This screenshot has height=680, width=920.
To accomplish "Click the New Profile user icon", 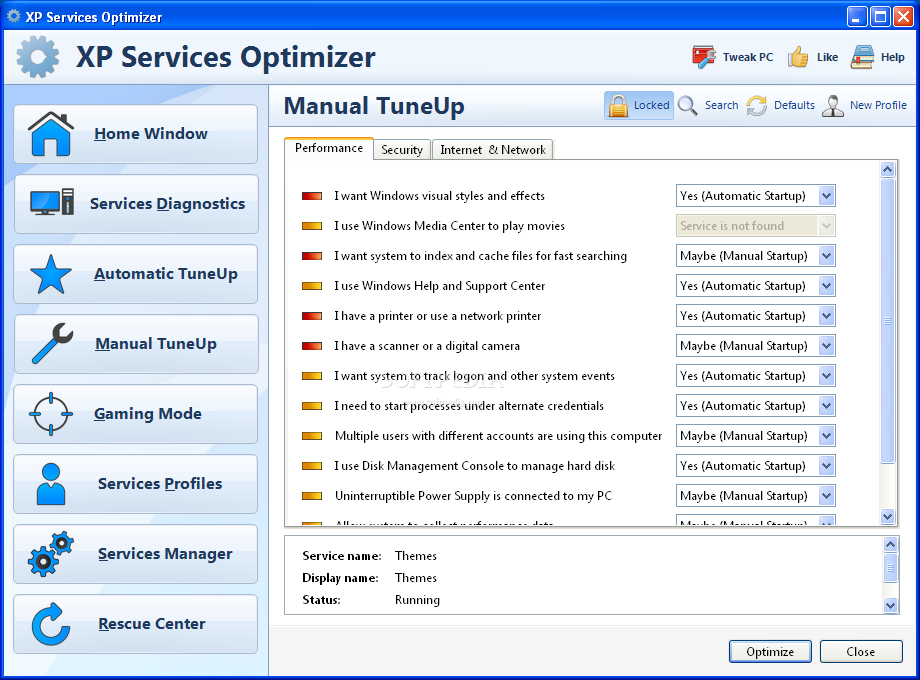I will click(x=833, y=106).
